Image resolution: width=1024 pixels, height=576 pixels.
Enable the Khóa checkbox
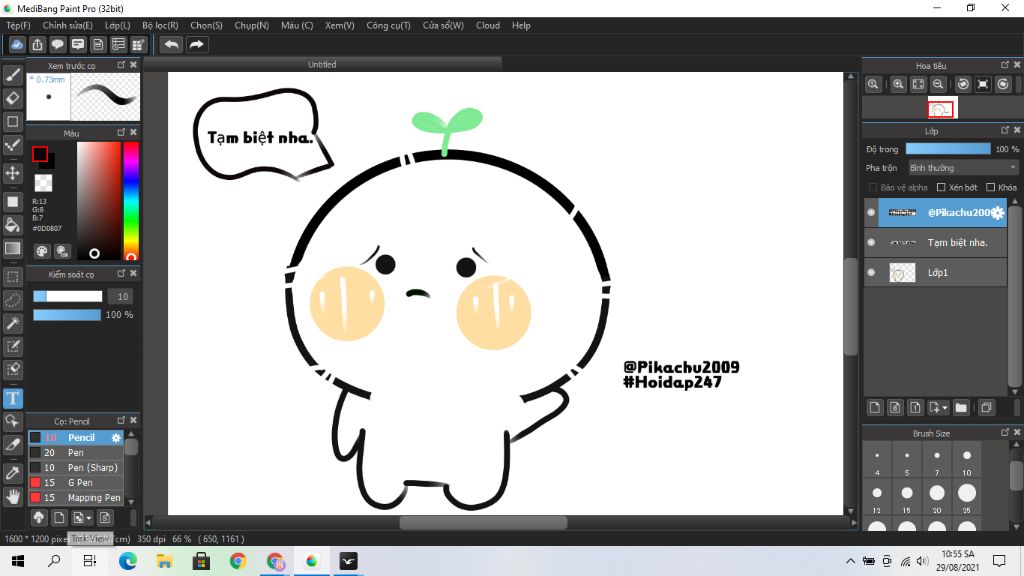(990, 187)
